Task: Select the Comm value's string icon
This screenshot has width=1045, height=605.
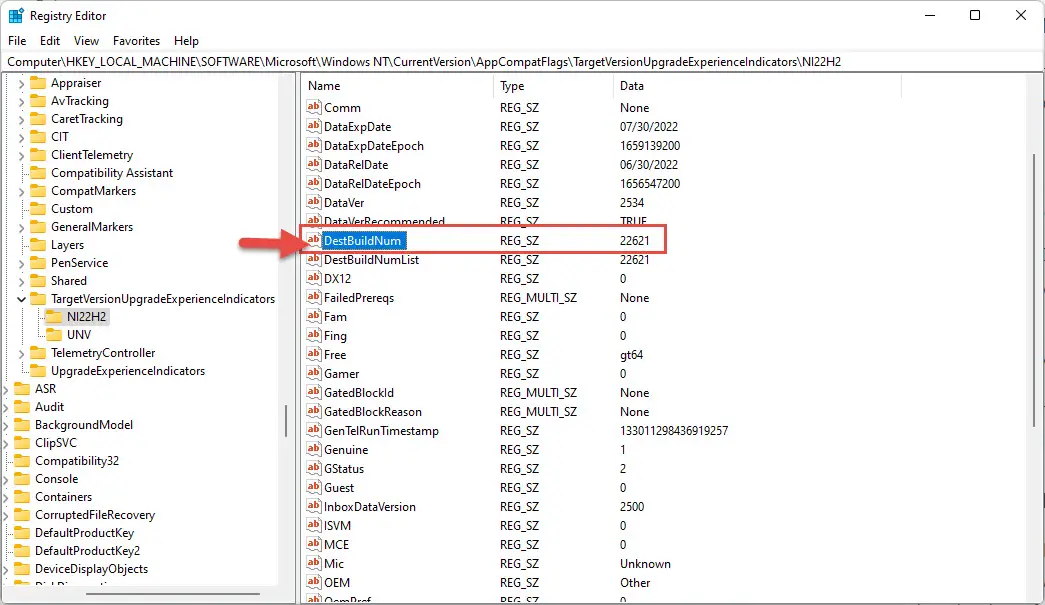Action: pos(314,107)
